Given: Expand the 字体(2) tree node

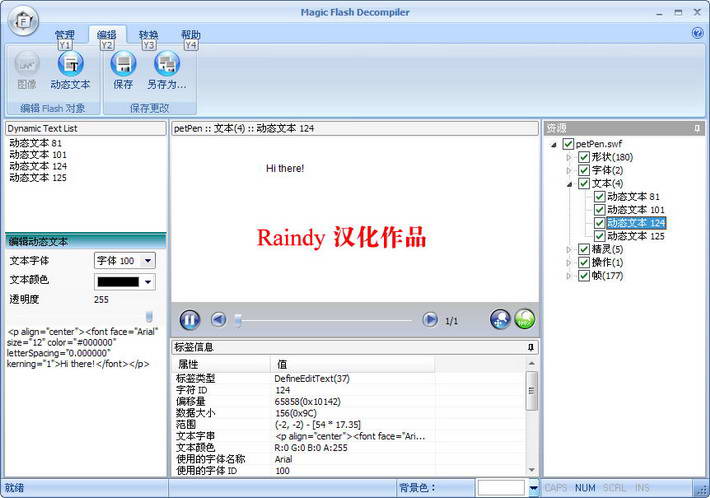Looking at the screenshot, I should [x=569, y=171].
